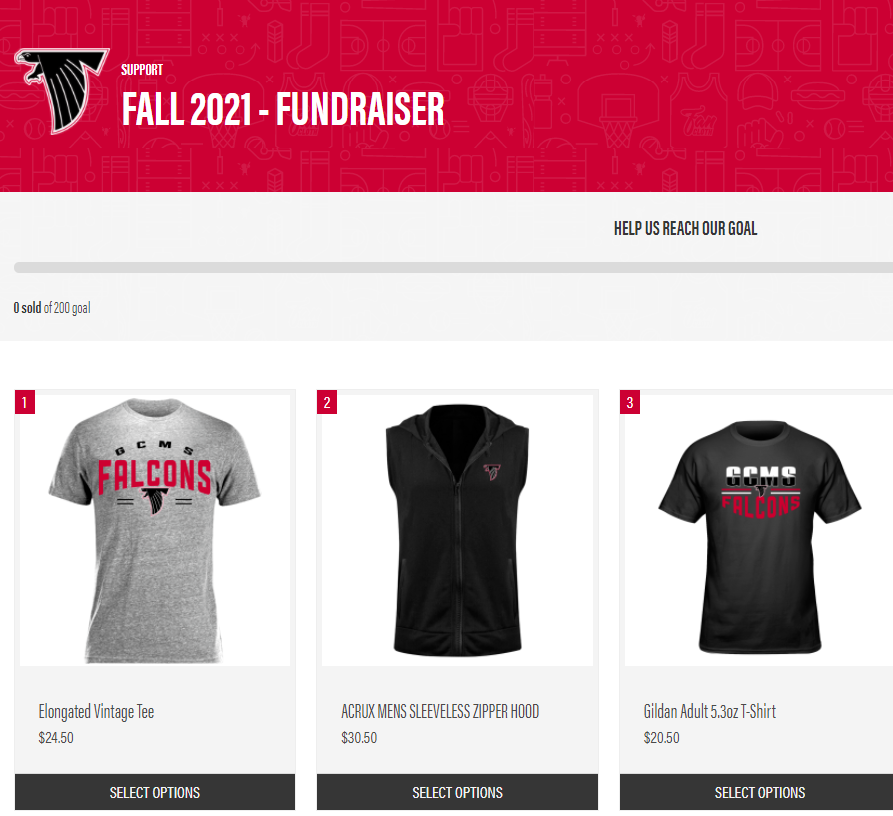
Task: Click the $24.50 price on the vintage tee
Action: (56, 738)
